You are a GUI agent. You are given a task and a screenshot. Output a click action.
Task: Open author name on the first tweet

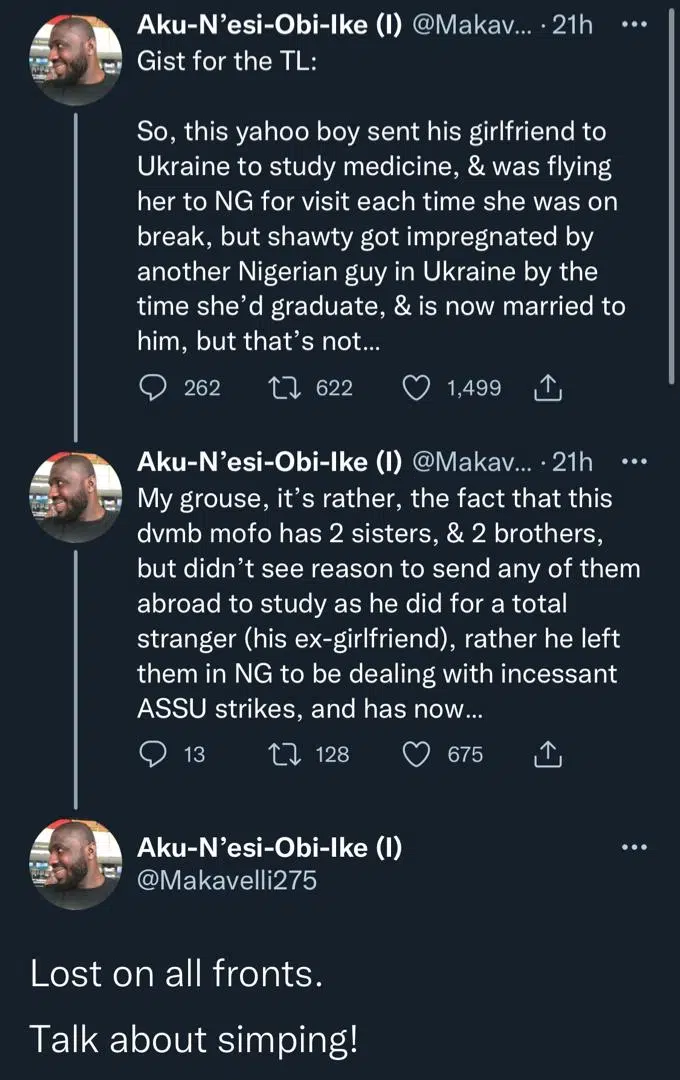[268, 26]
